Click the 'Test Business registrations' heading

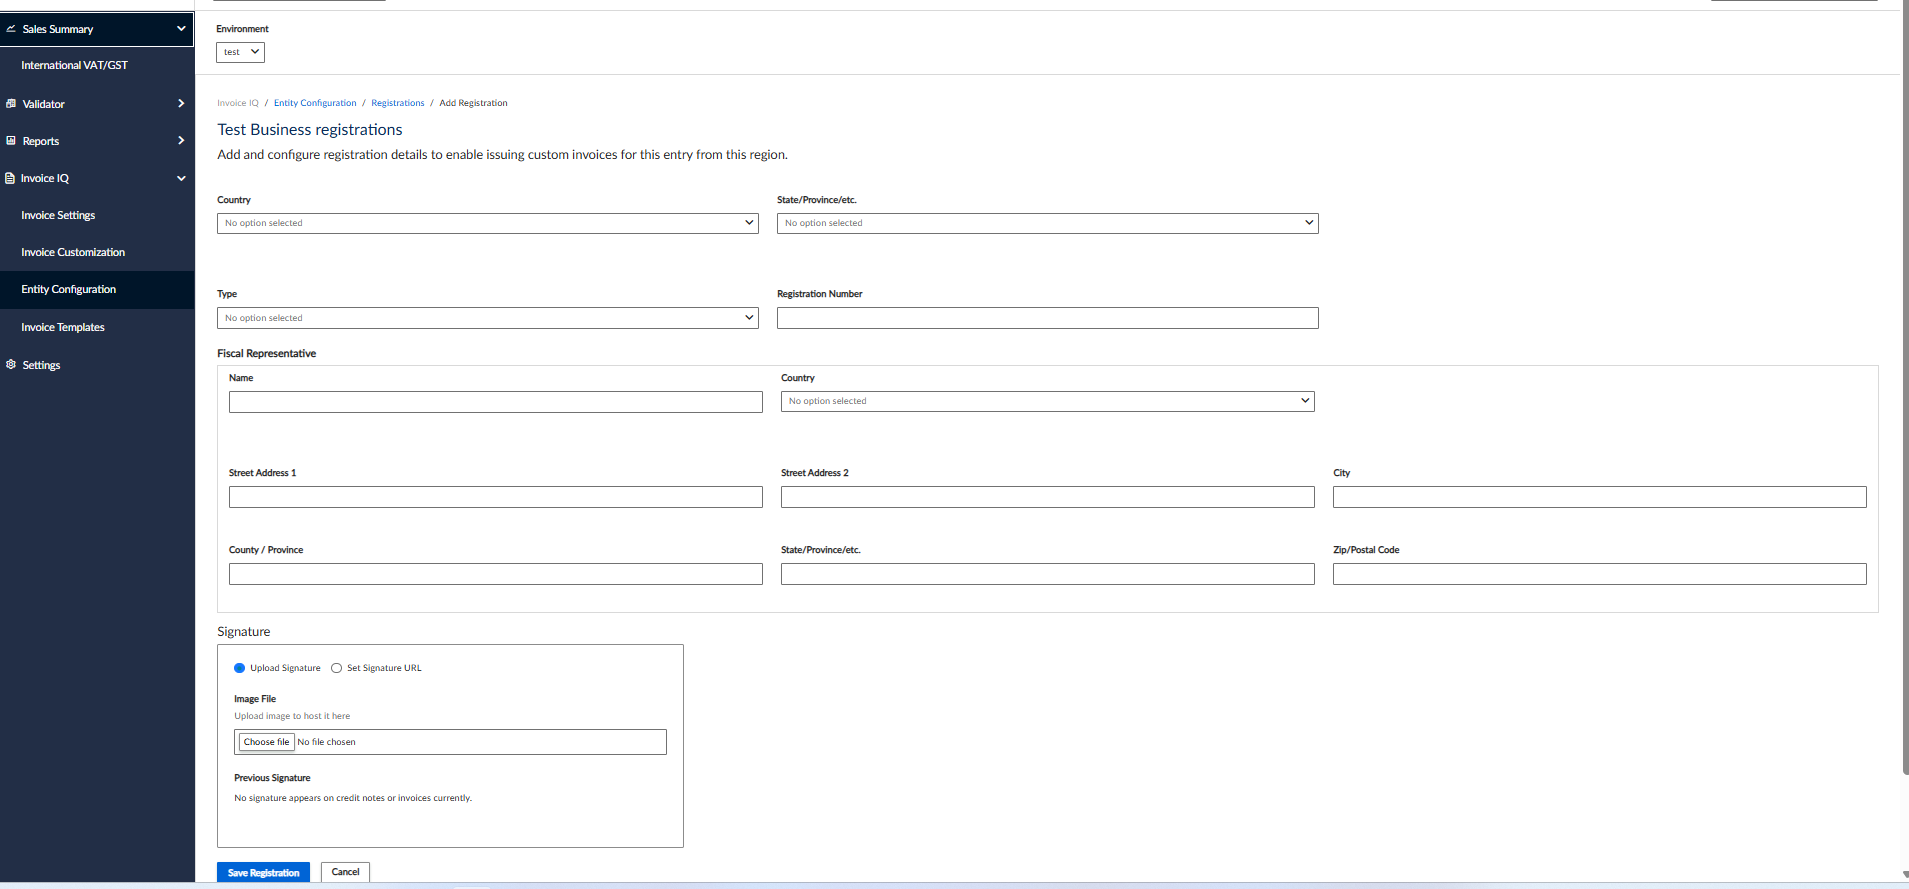(x=310, y=130)
